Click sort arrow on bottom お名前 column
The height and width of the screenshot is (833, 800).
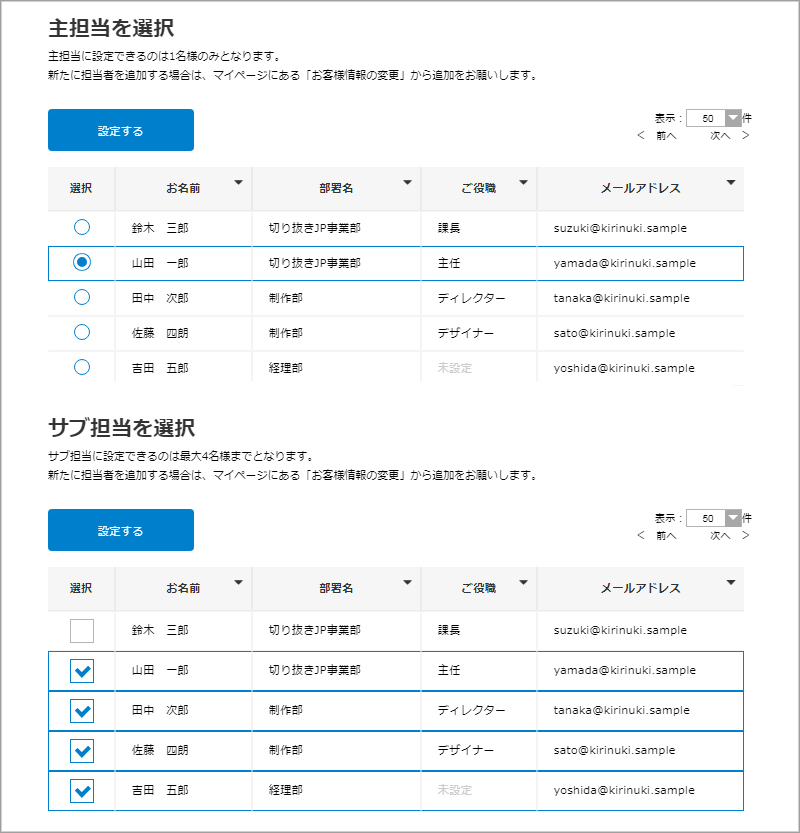coord(238,583)
